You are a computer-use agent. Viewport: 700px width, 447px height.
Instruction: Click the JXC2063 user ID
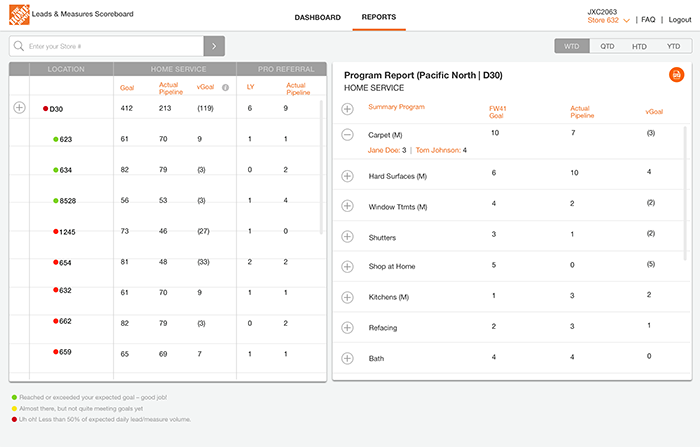(602, 12)
